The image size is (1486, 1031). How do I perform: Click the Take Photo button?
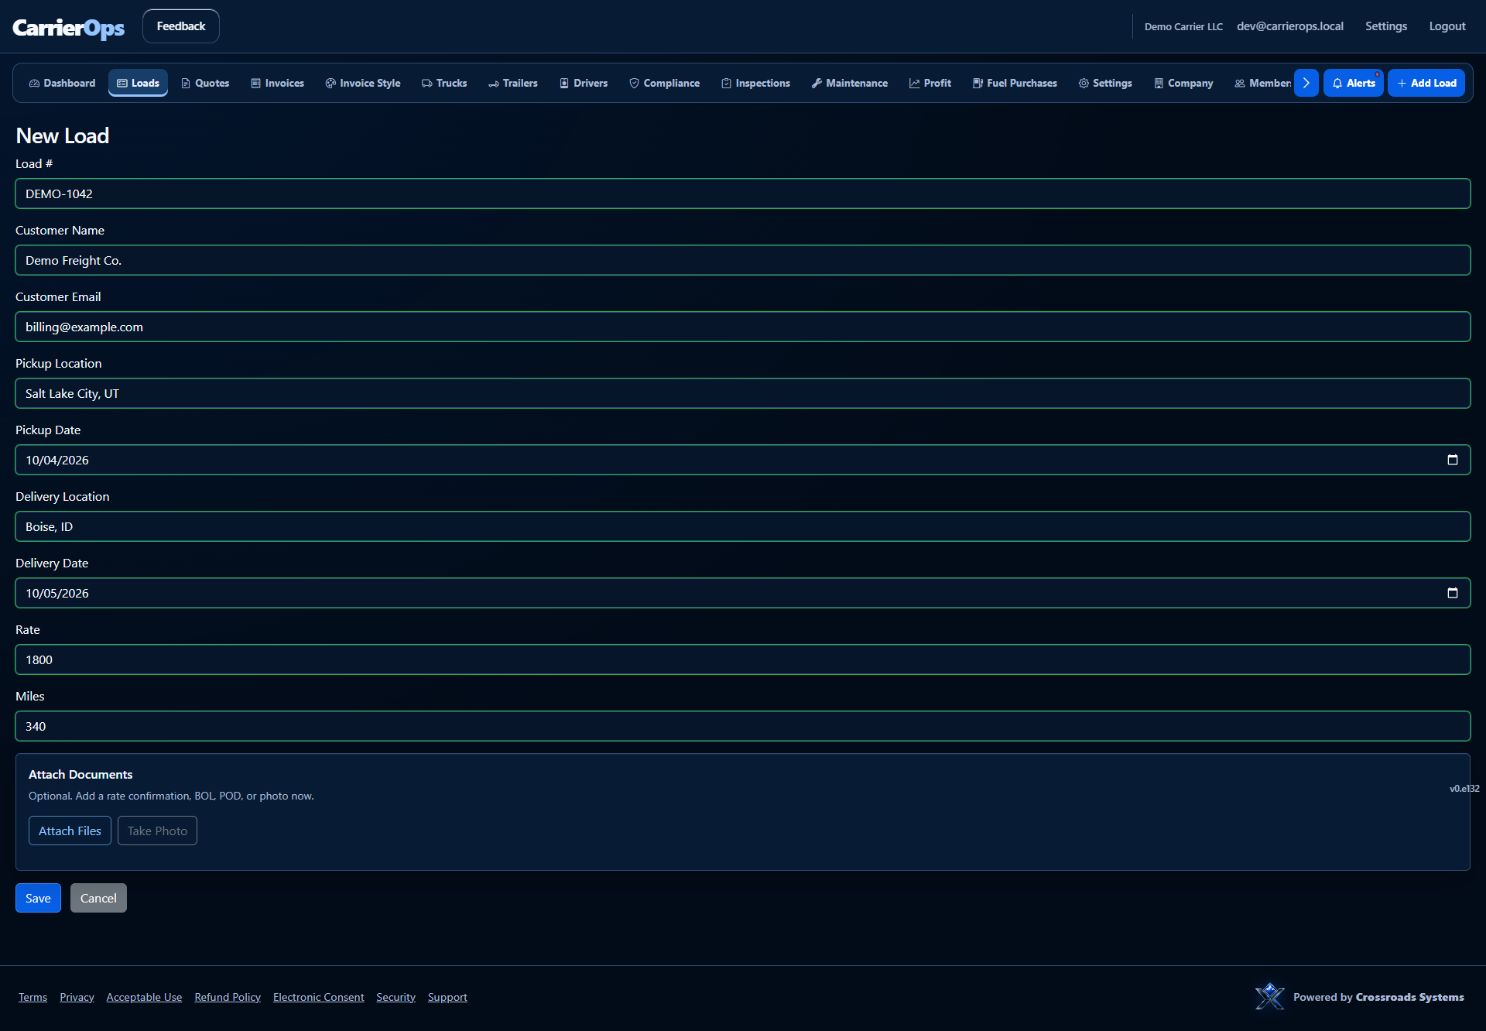coord(157,831)
